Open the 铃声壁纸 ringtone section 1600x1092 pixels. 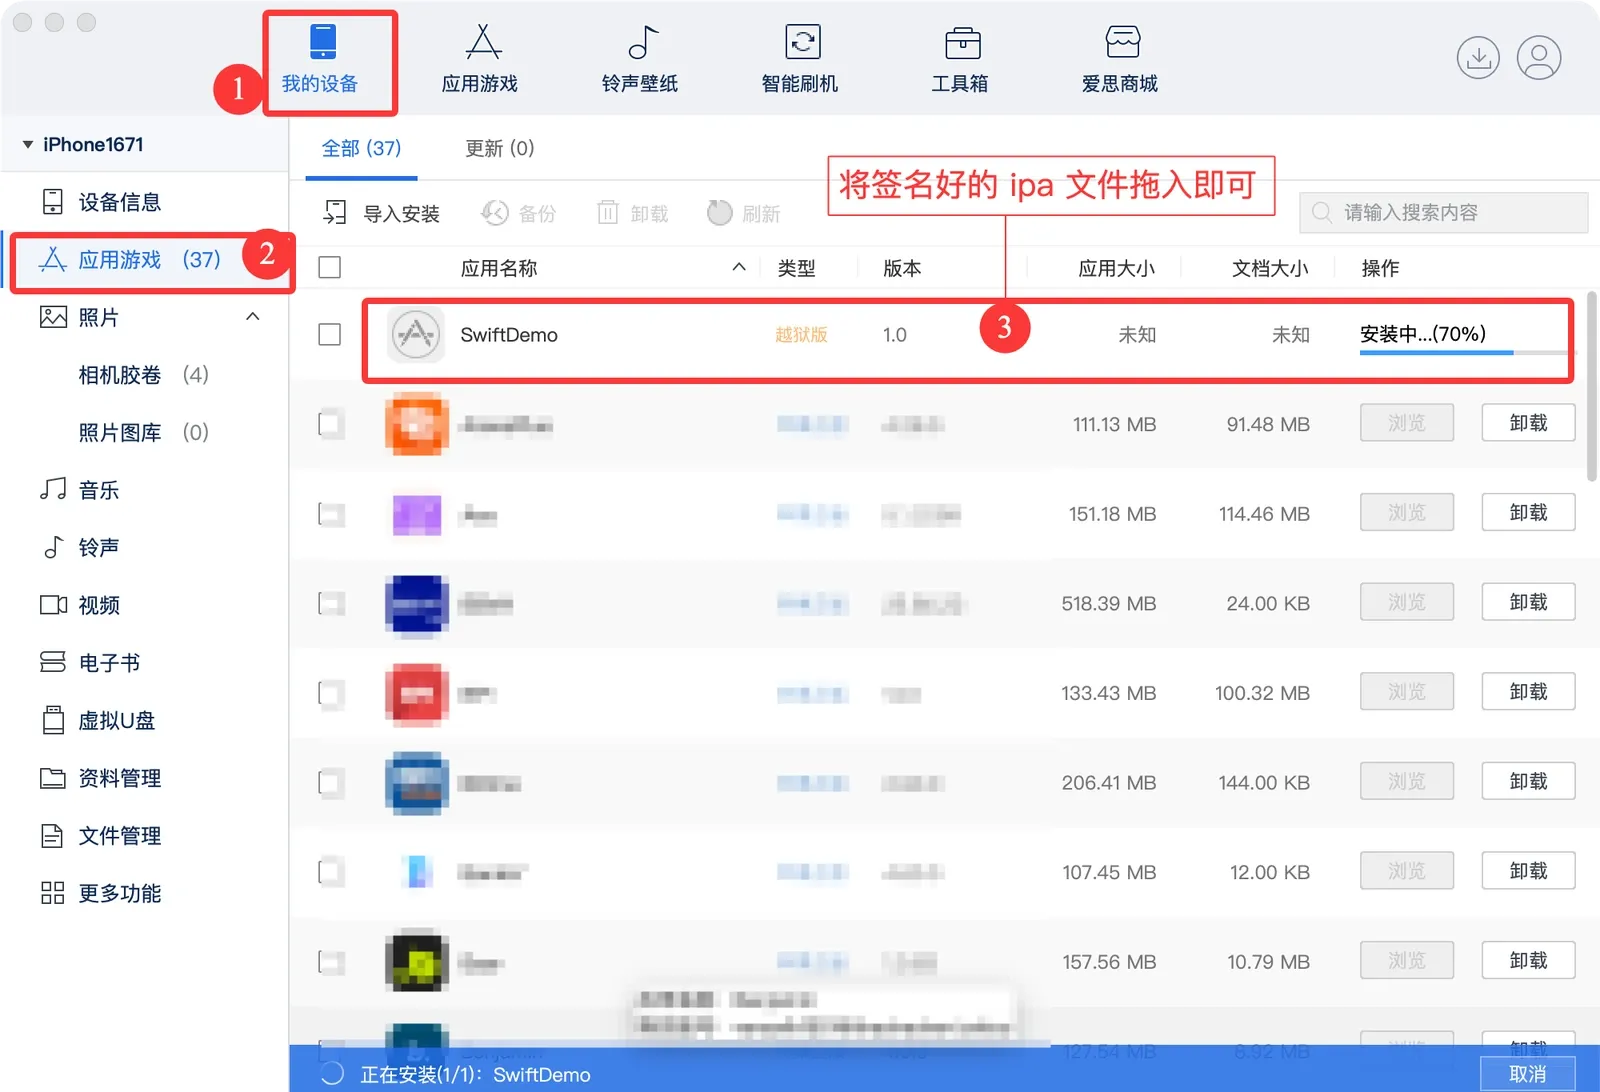click(x=640, y=59)
